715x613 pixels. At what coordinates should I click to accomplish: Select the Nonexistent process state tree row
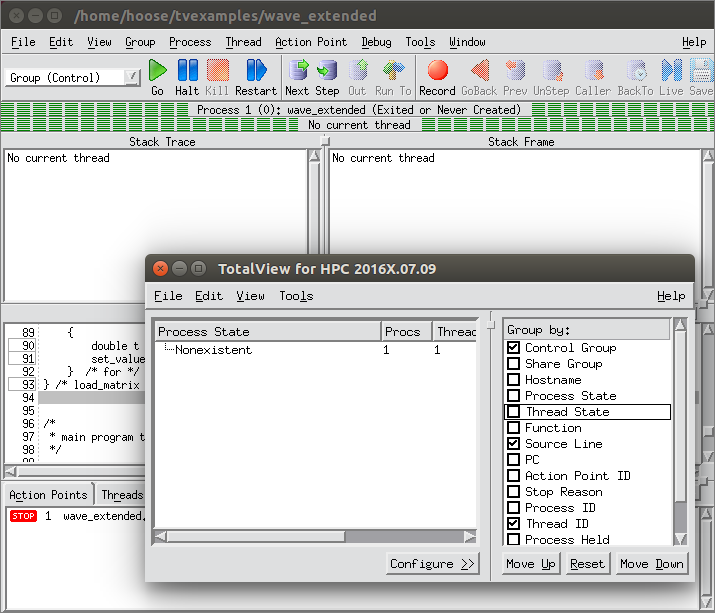click(x=213, y=350)
